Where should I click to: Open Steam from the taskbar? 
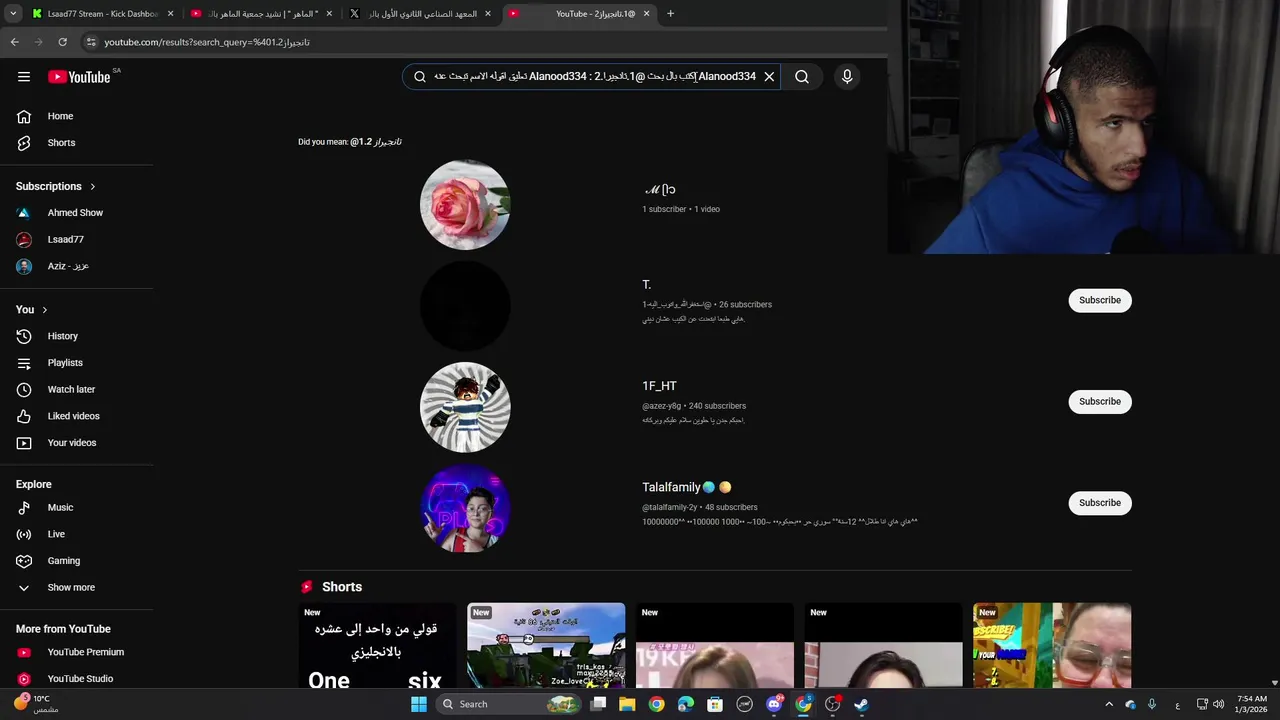862,704
